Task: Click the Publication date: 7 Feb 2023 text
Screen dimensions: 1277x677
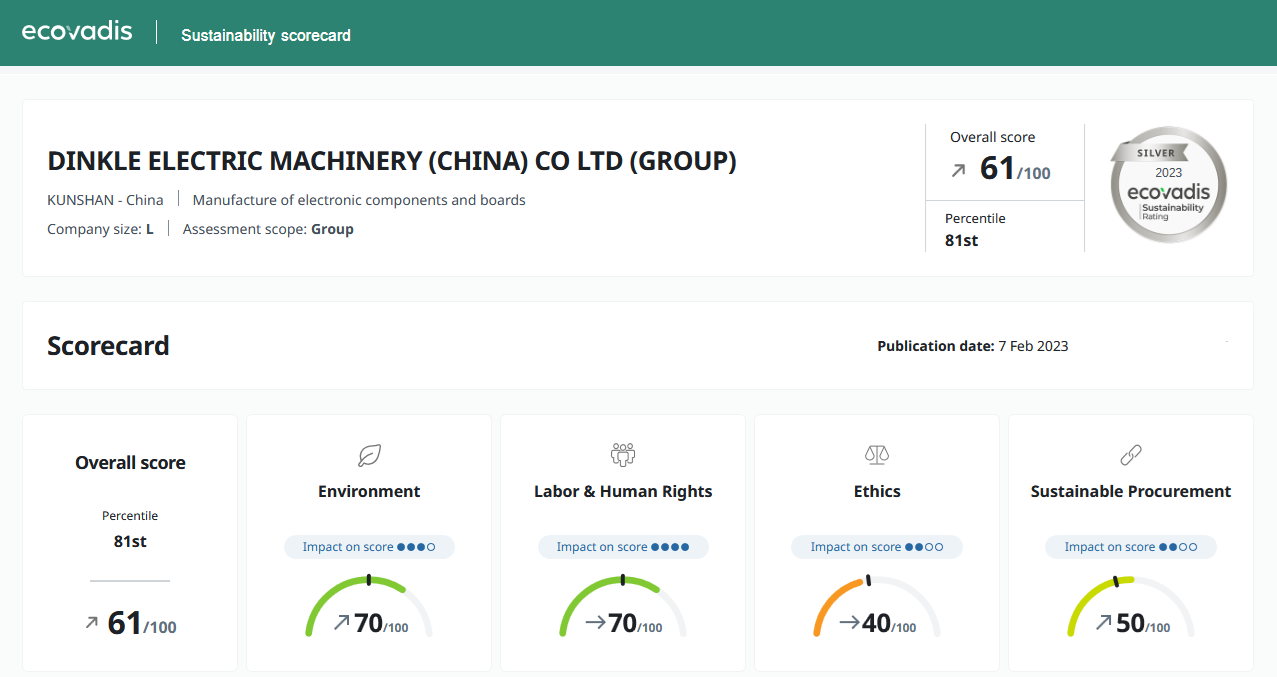Action: (973, 346)
